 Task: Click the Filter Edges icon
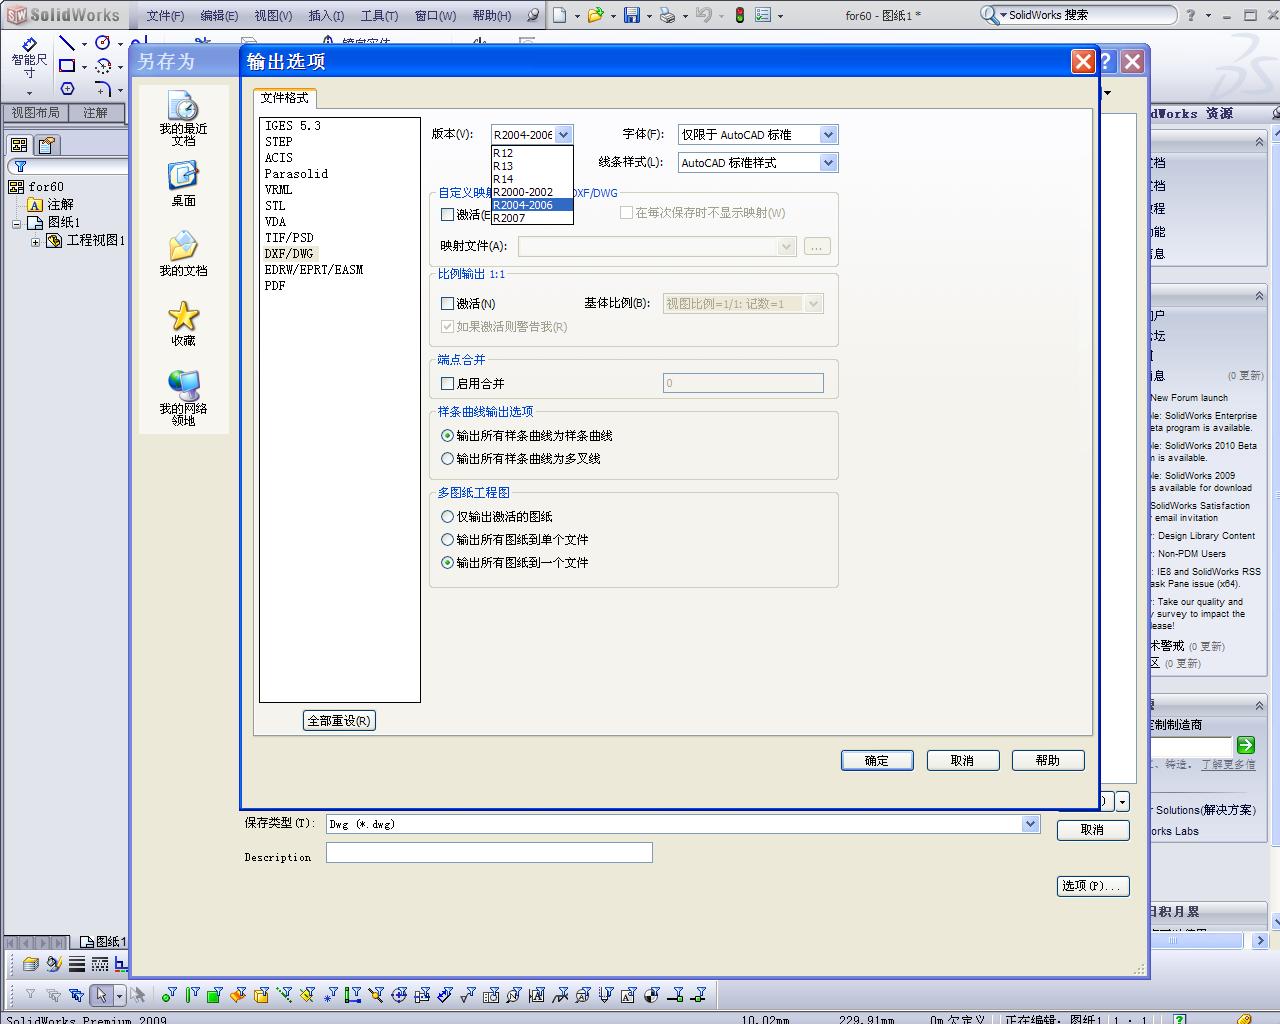coord(192,995)
